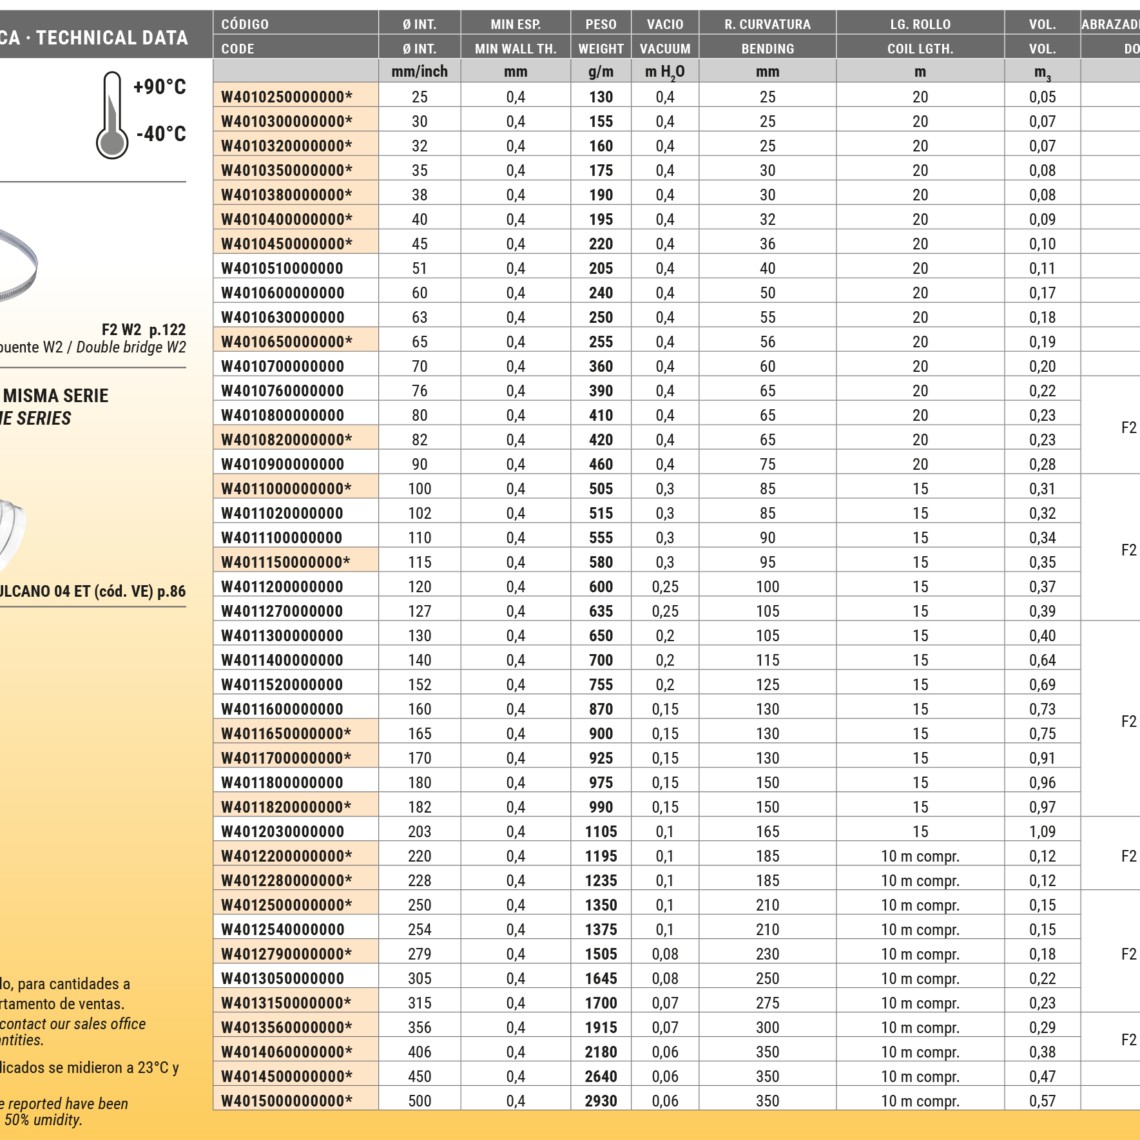
Task: Click the VACIO column header
Action: (x=665, y=24)
